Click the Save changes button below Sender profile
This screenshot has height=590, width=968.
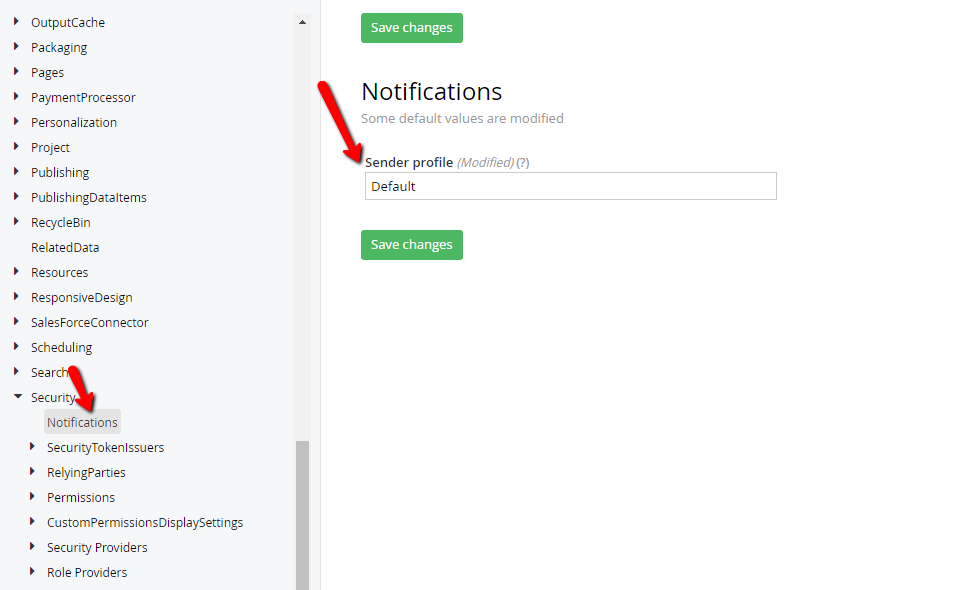[412, 245]
